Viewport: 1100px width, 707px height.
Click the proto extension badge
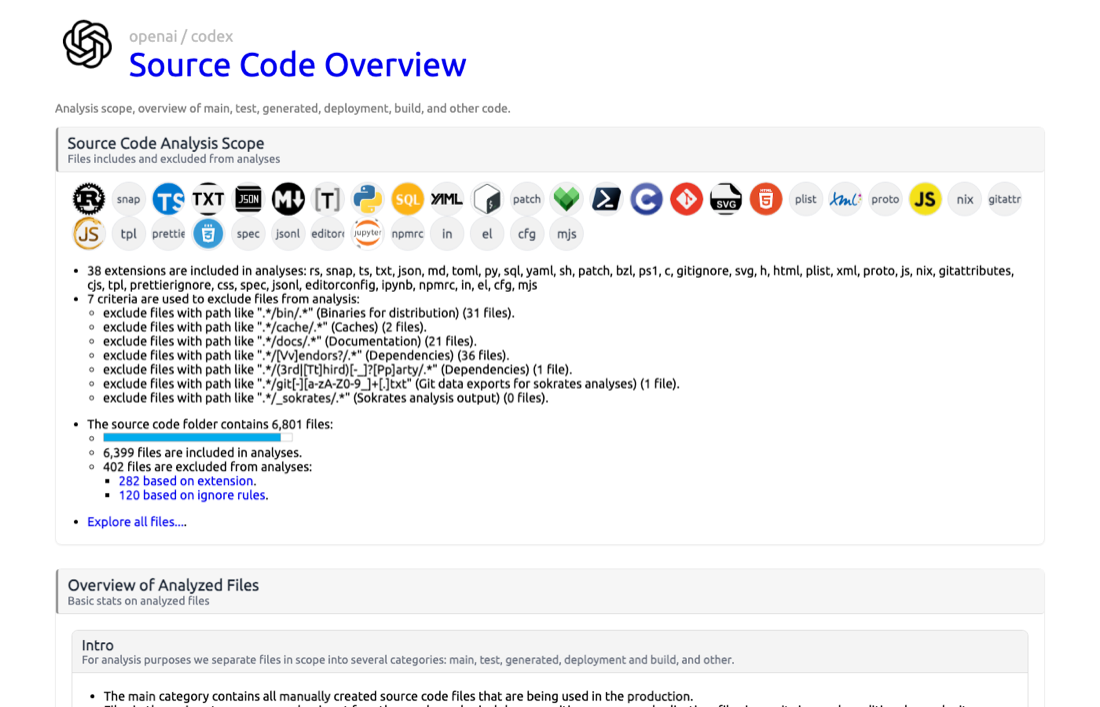point(885,199)
